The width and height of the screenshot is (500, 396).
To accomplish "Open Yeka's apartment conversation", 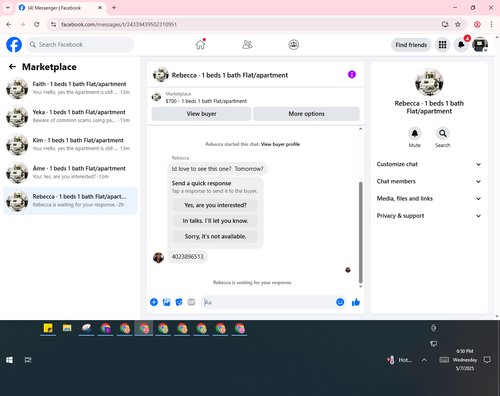I will 70,116.
